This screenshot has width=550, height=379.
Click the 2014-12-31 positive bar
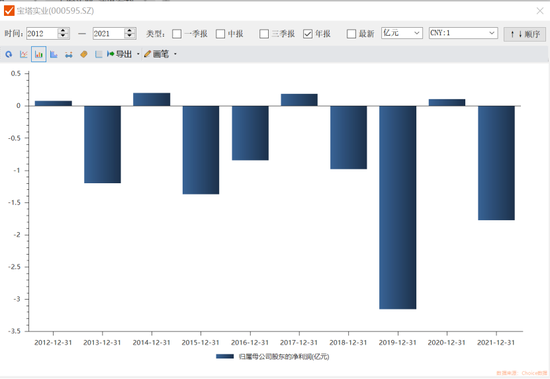tap(152, 99)
